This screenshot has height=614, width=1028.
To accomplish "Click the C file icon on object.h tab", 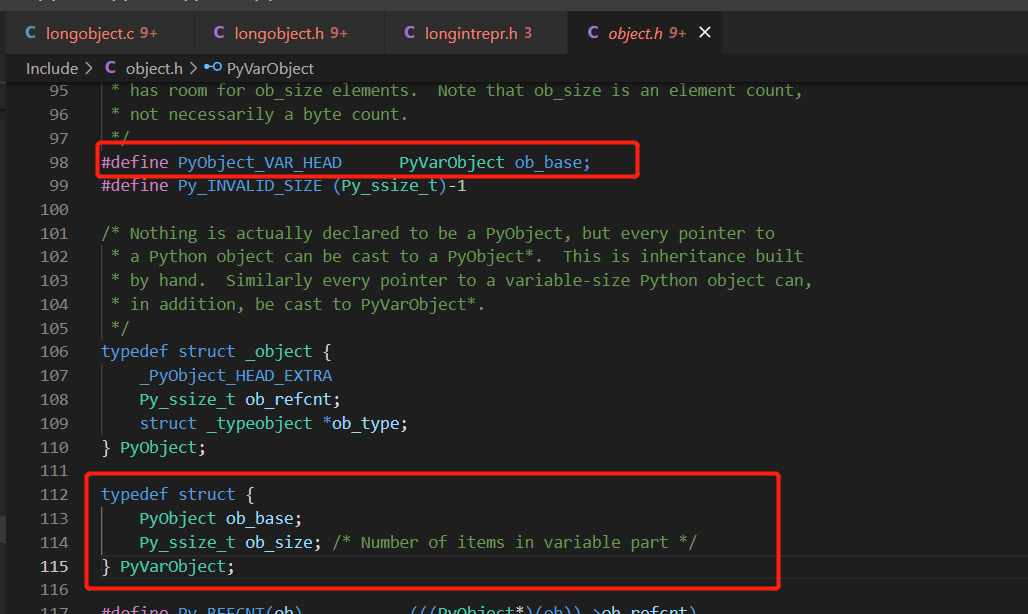I will (594, 32).
